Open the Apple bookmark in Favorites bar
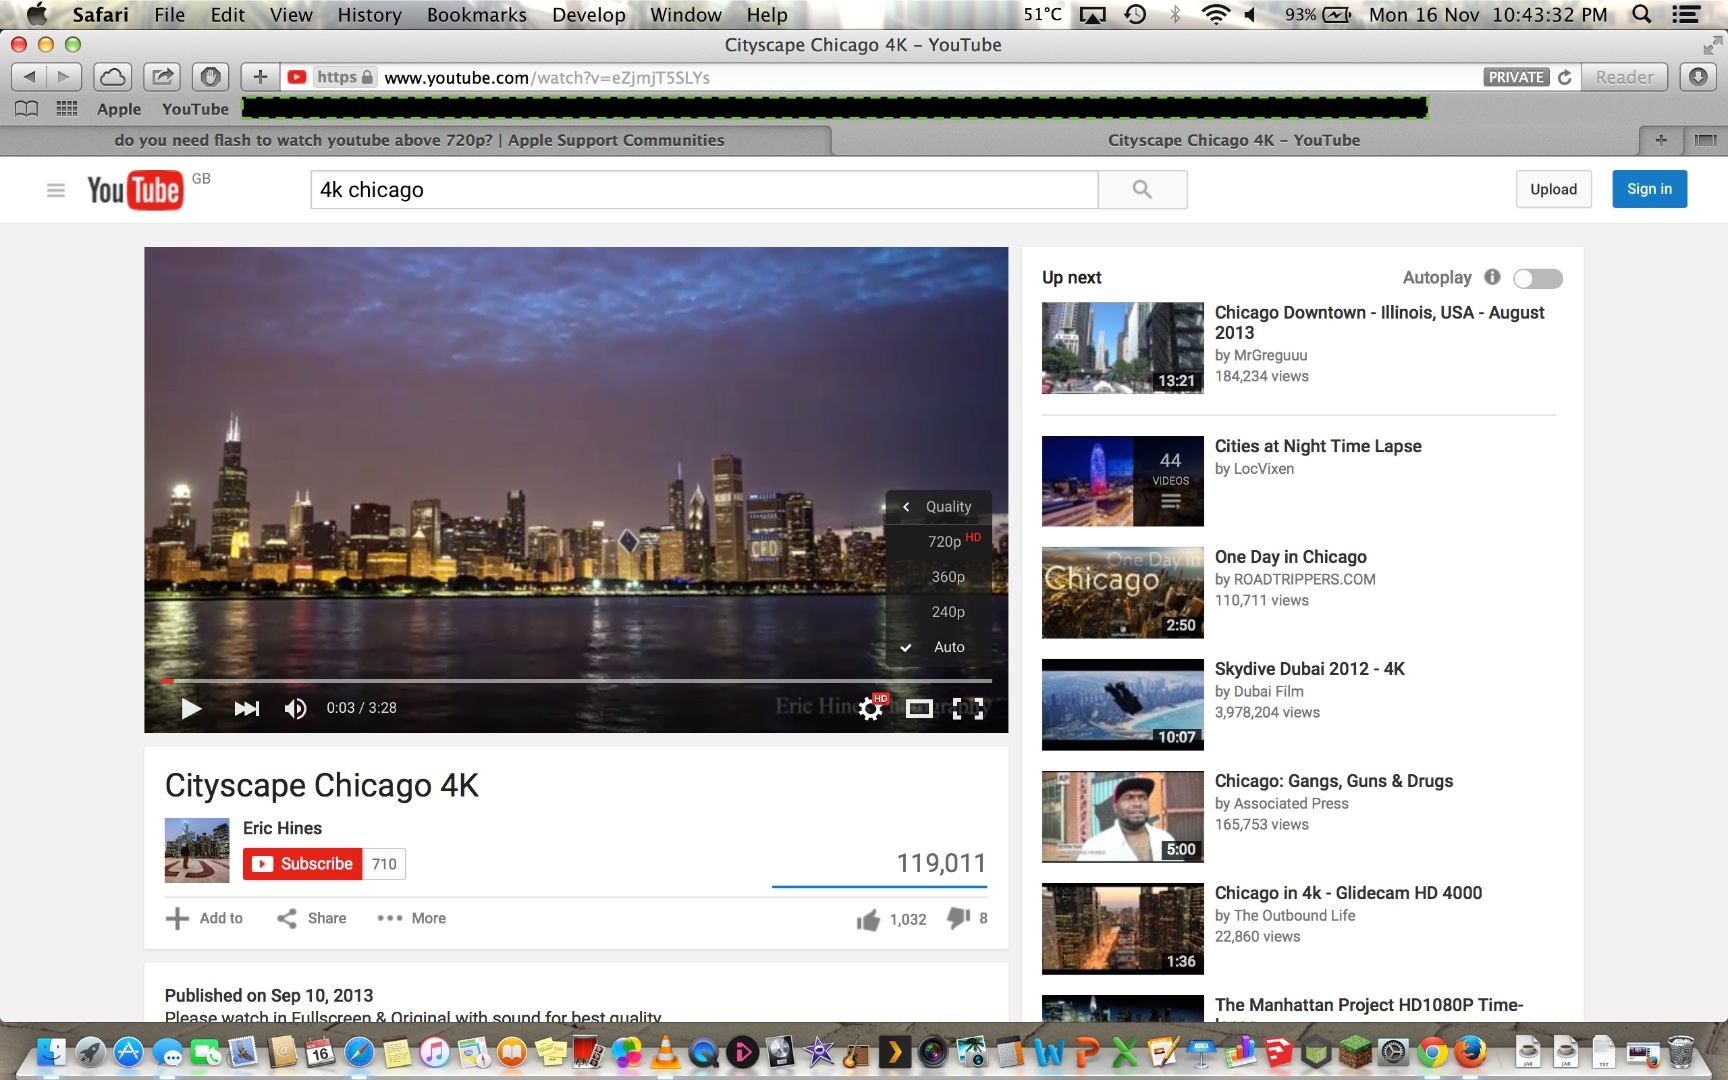The image size is (1728, 1080). (118, 109)
